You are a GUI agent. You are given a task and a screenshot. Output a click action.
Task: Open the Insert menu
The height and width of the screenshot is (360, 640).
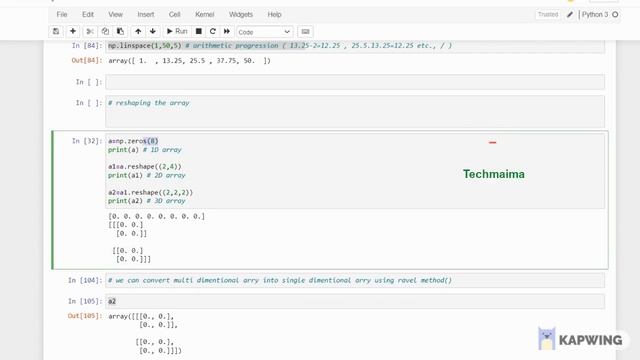[x=146, y=14]
